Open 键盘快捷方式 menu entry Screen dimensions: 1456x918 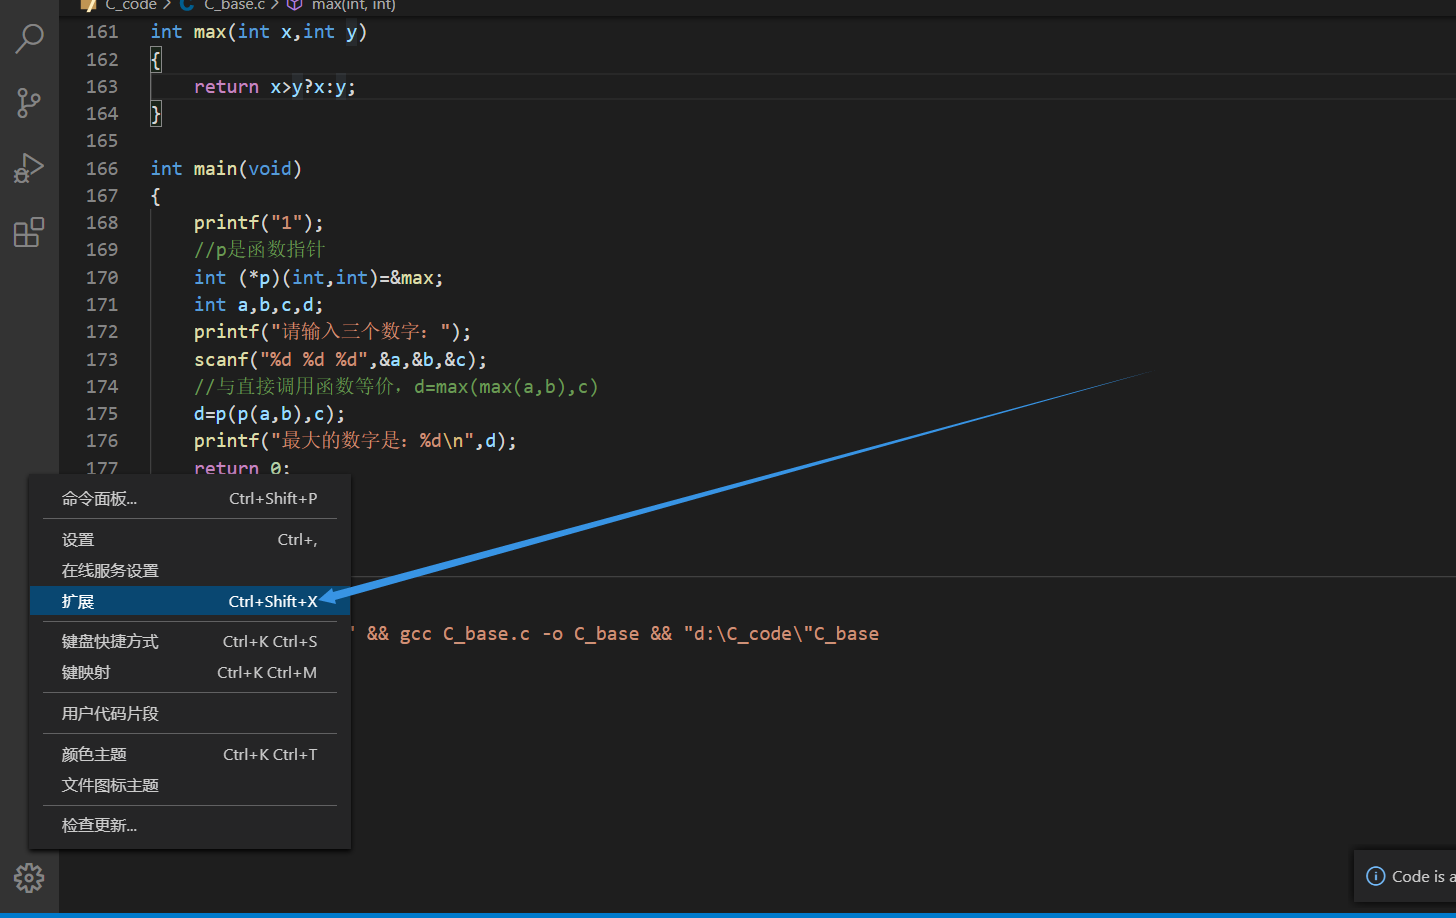point(190,641)
